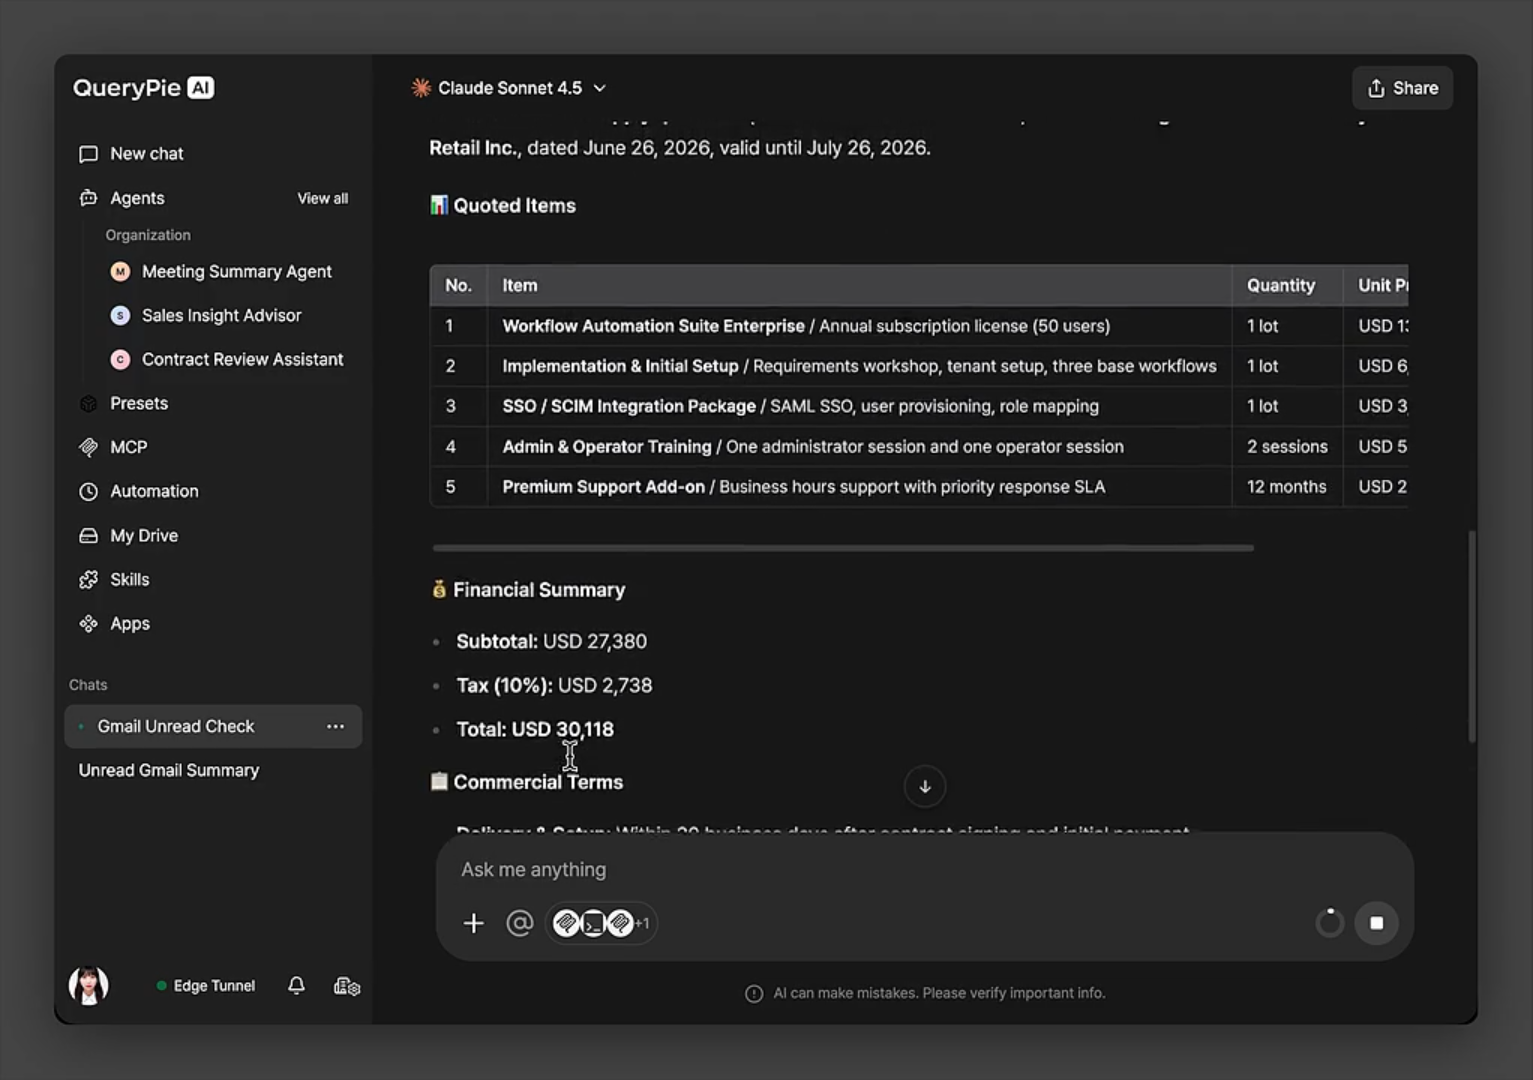This screenshot has height=1080, width=1533.
Task: Open the Presets page
Action: pyautogui.click(x=124, y=403)
